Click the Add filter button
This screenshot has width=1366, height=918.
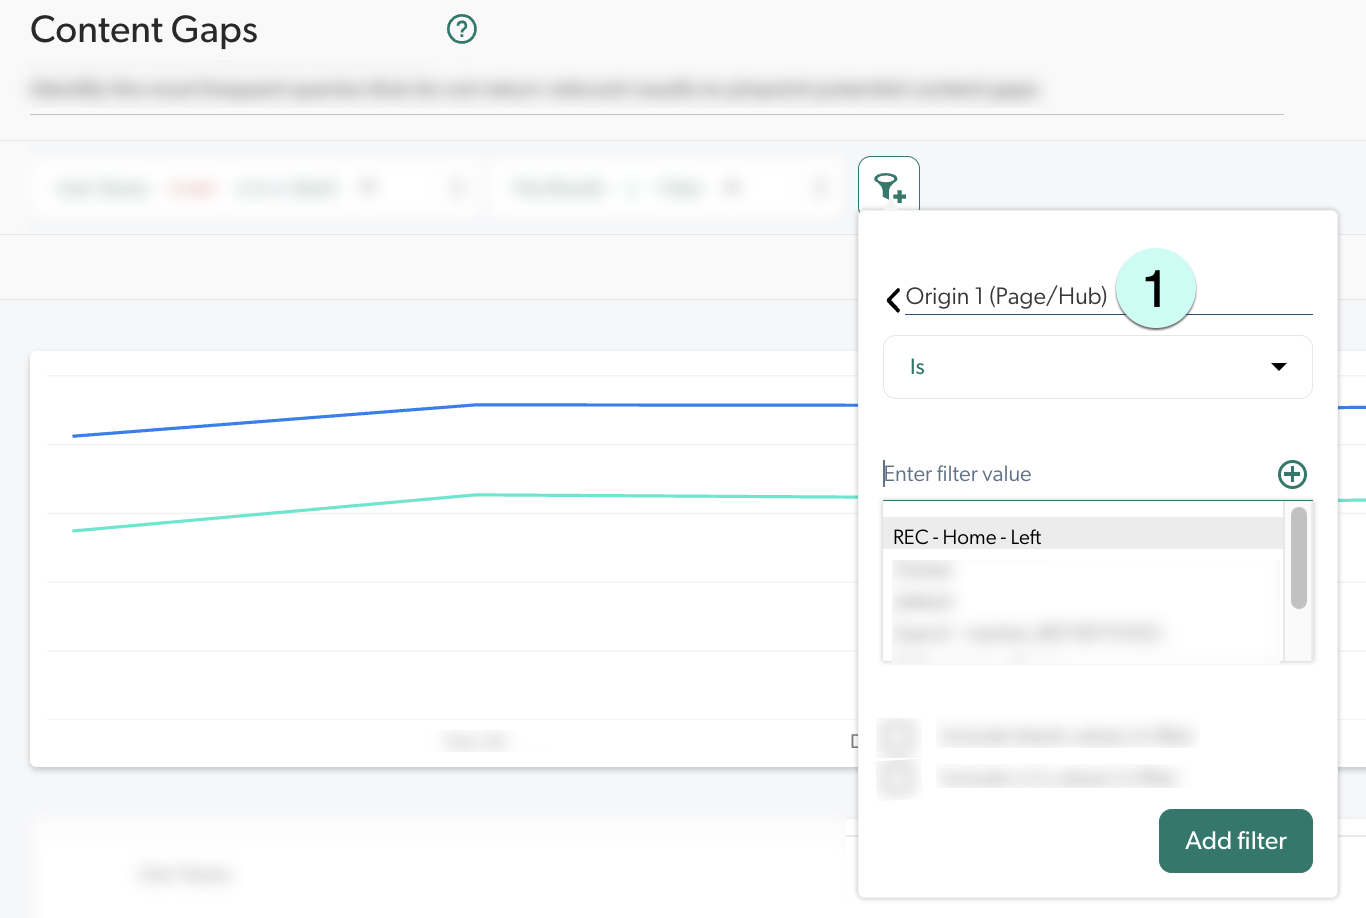point(1235,841)
